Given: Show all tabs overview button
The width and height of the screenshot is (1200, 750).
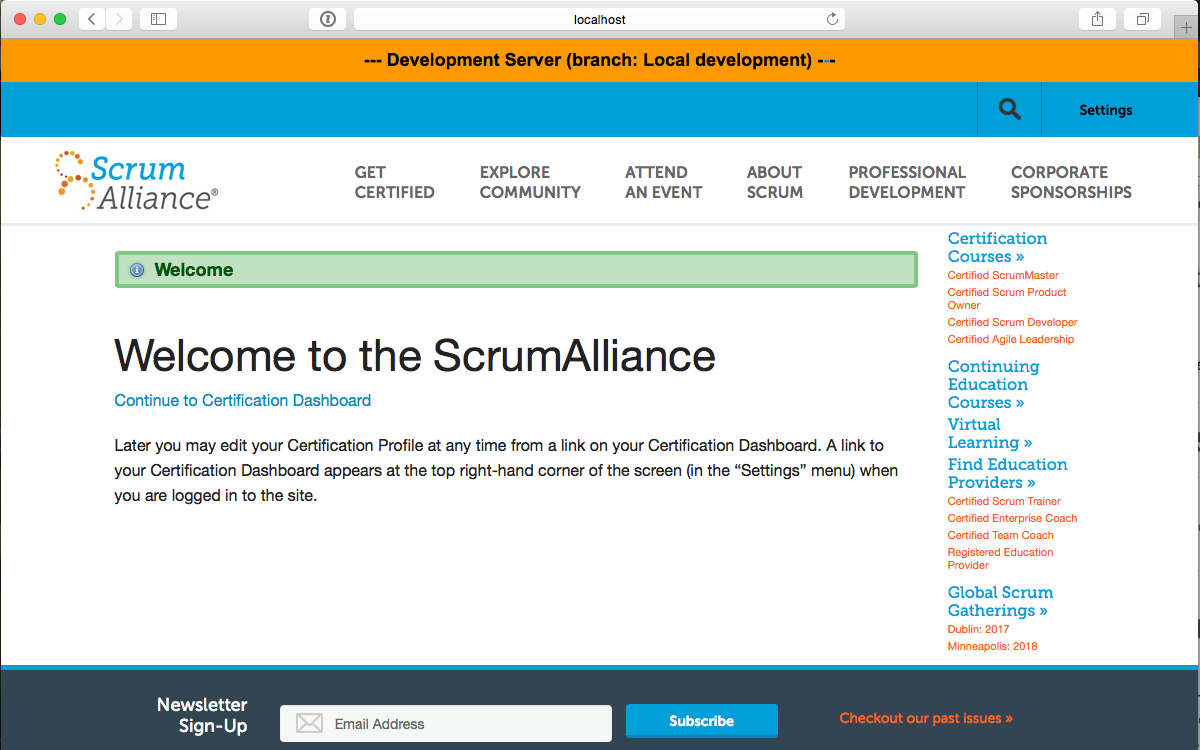Looking at the screenshot, I should [x=1142, y=19].
